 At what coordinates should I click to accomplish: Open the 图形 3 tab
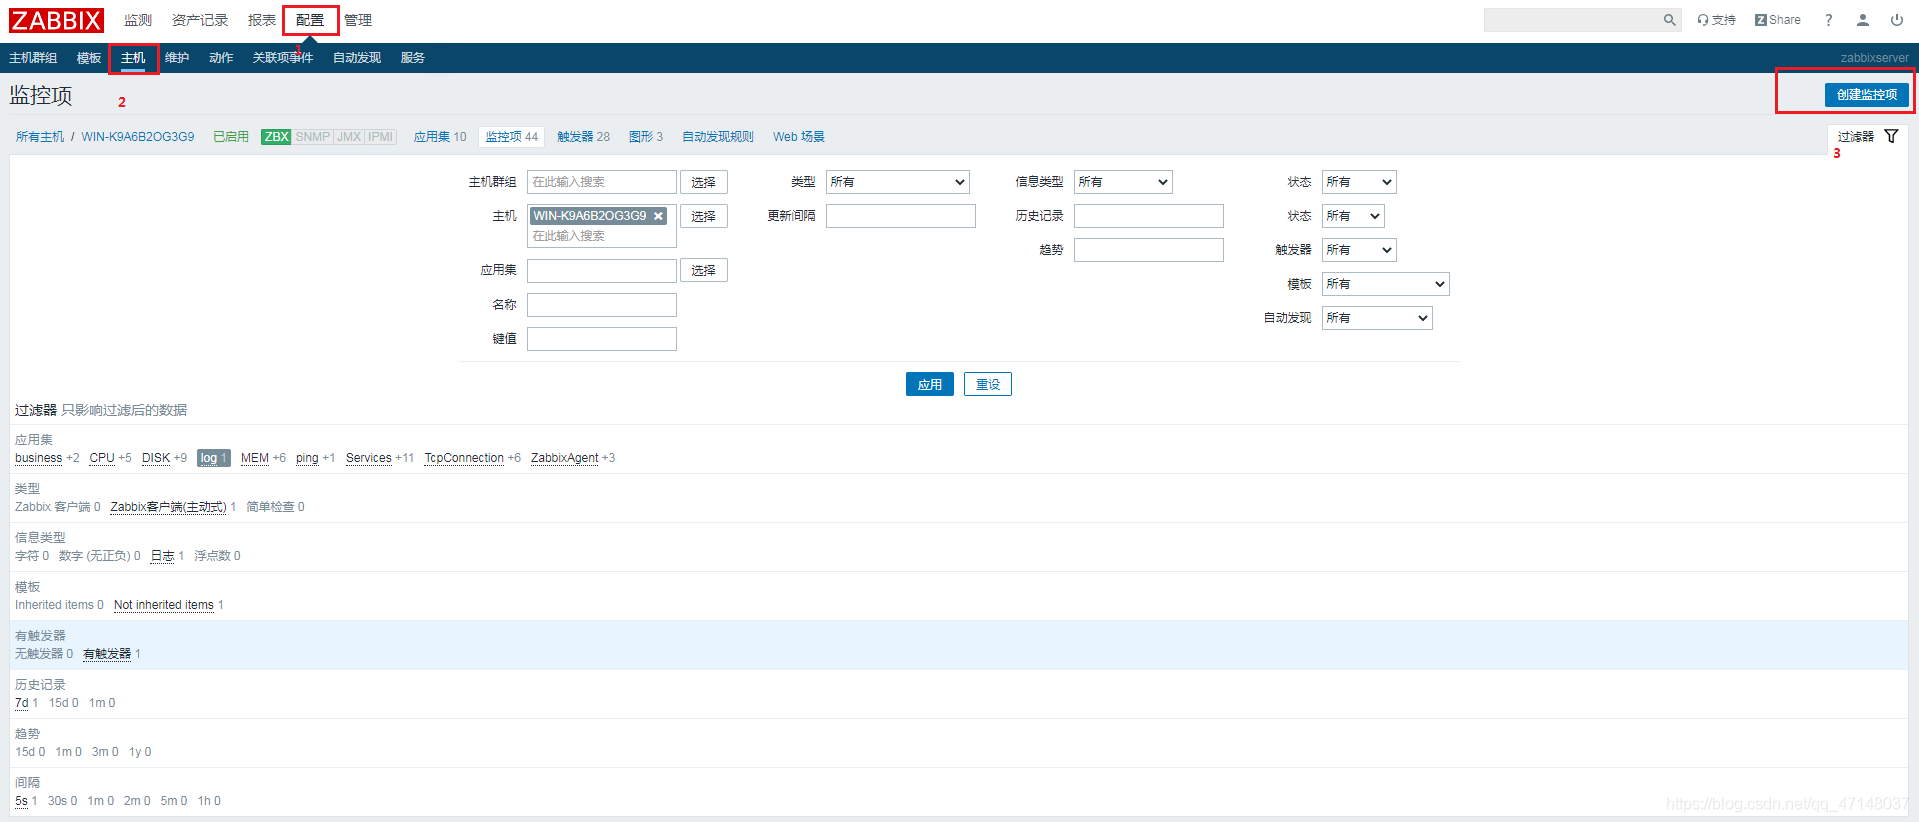pos(646,137)
